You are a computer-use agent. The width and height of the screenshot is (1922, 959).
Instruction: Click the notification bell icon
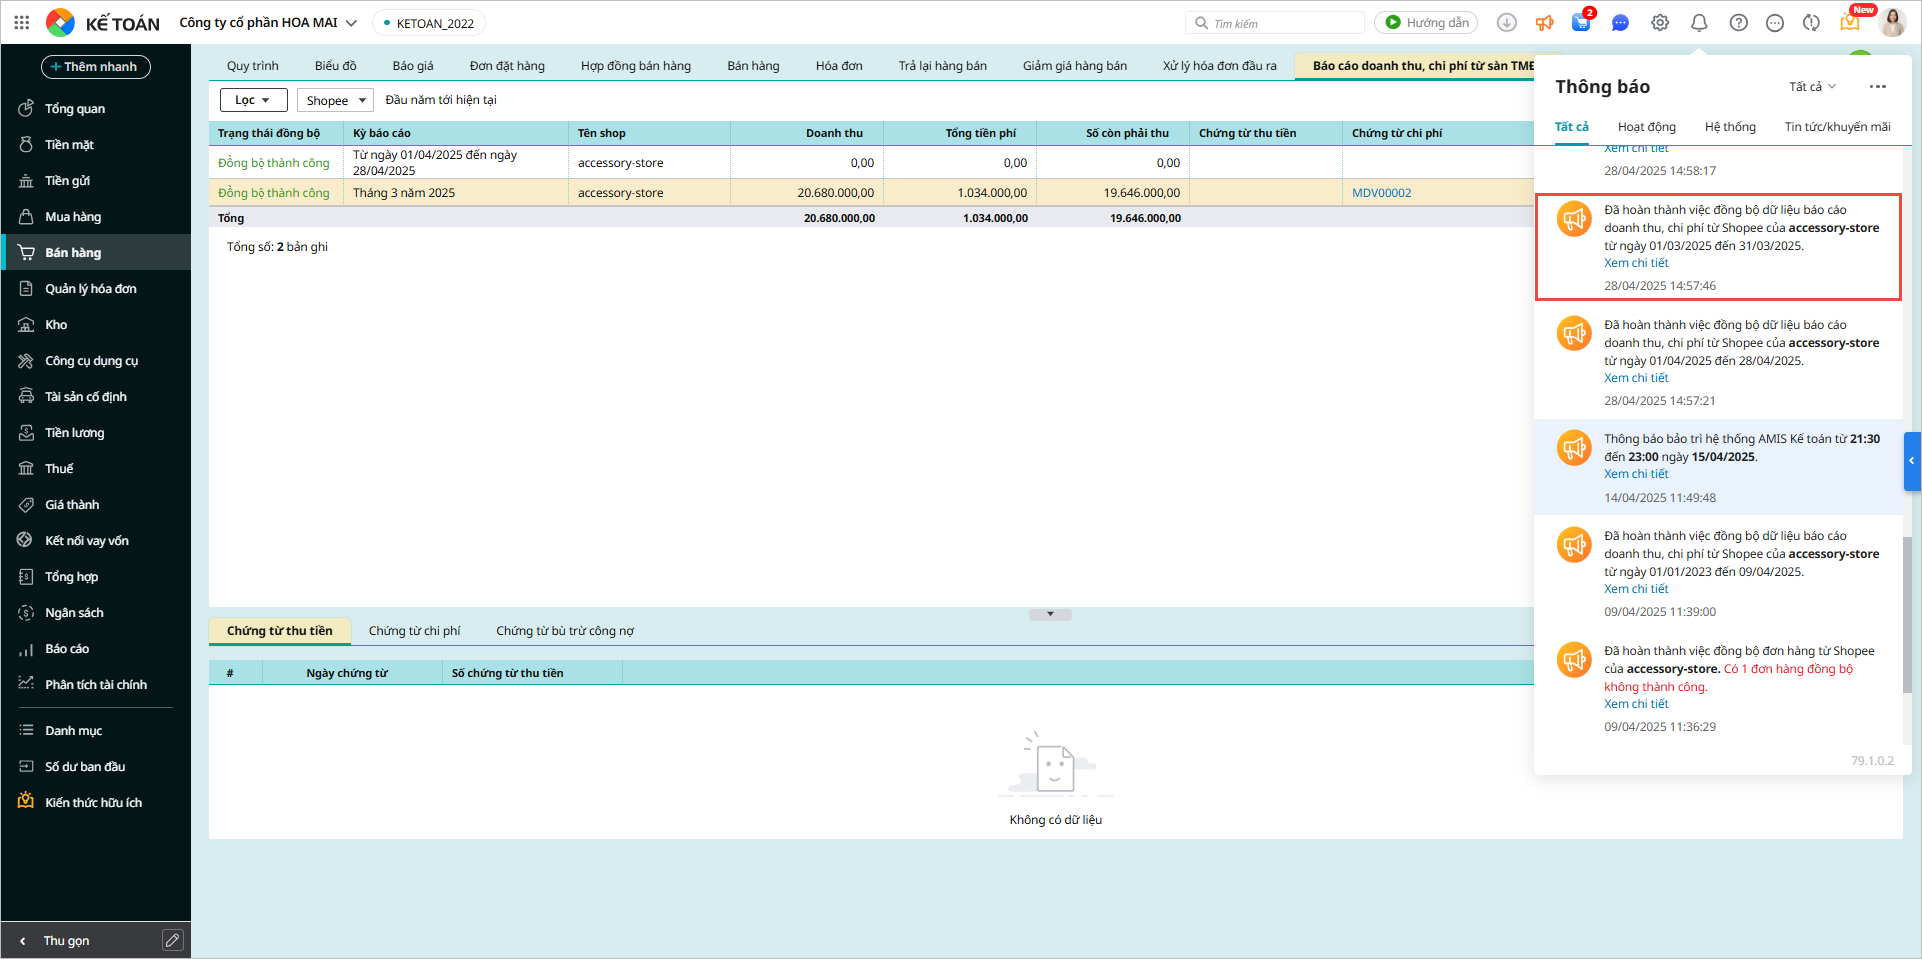(x=1699, y=22)
